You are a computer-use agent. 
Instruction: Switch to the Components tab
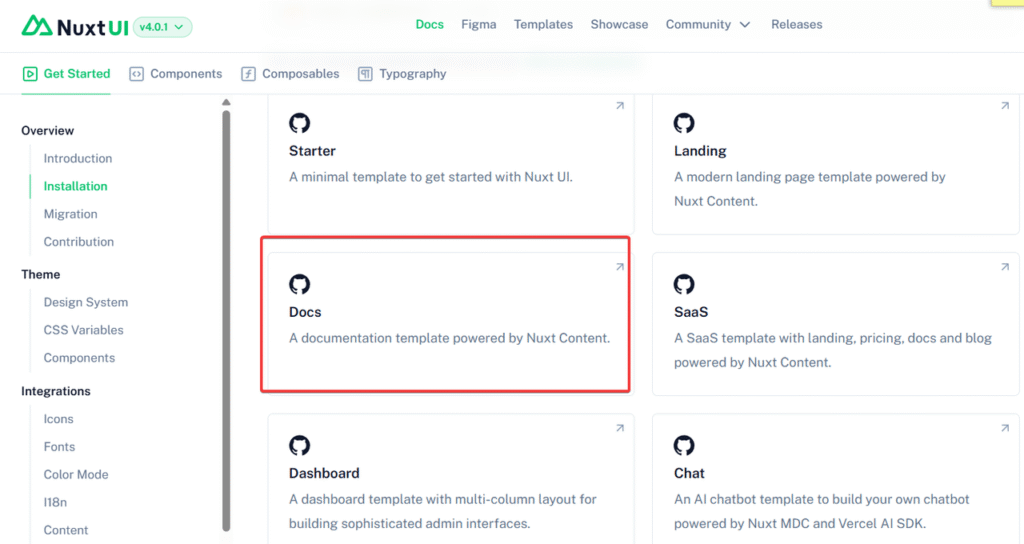pos(176,74)
